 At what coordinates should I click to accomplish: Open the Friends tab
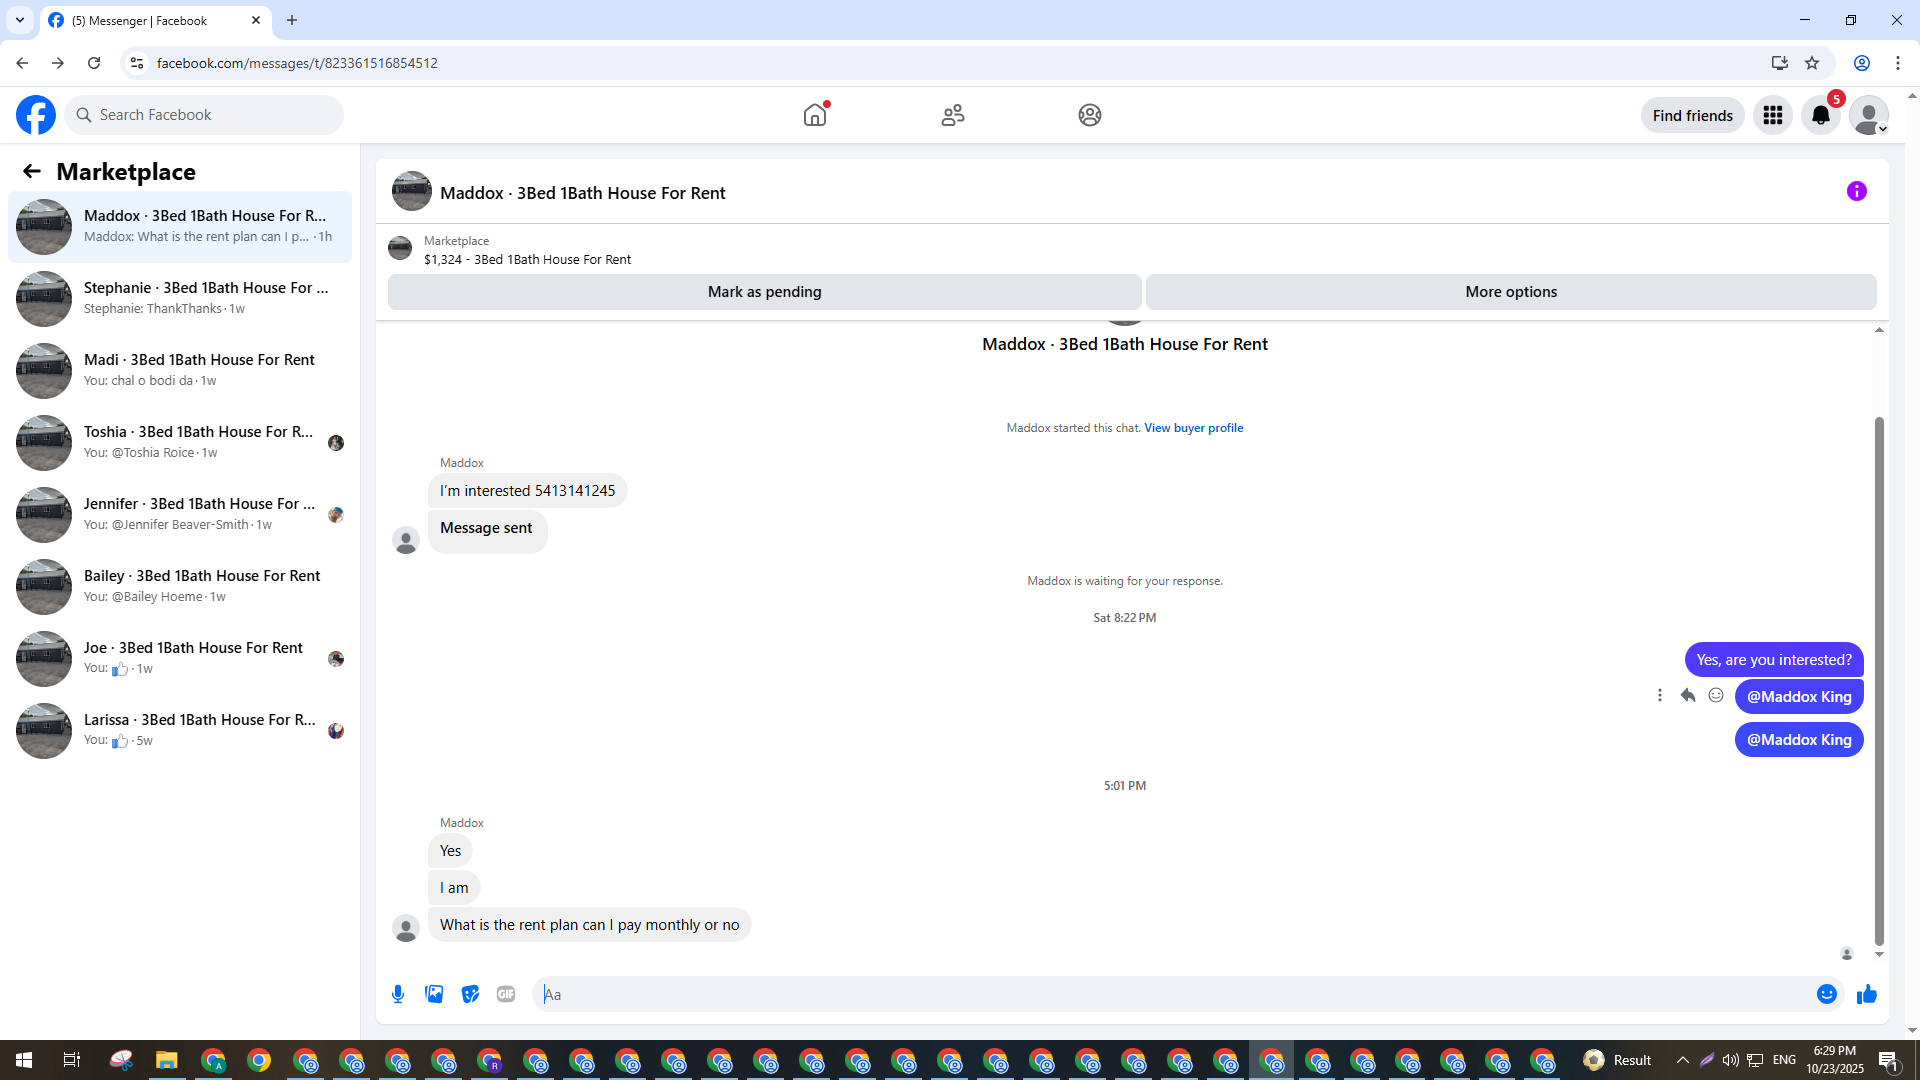click(952, 115)
